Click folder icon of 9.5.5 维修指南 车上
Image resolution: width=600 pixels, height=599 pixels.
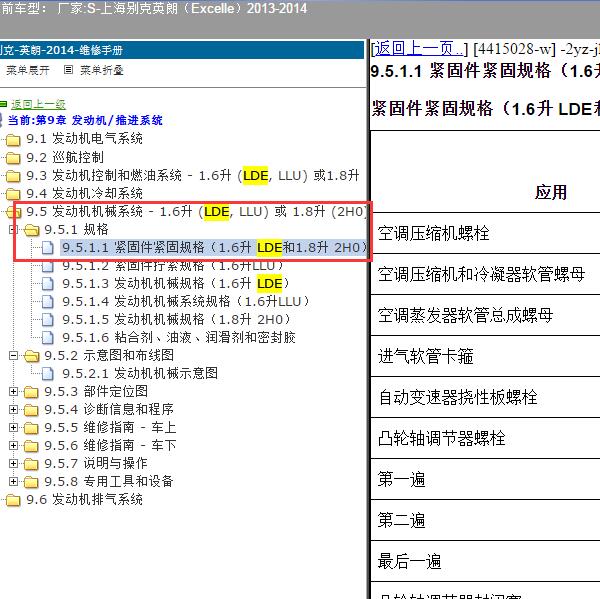coord(31,428)
